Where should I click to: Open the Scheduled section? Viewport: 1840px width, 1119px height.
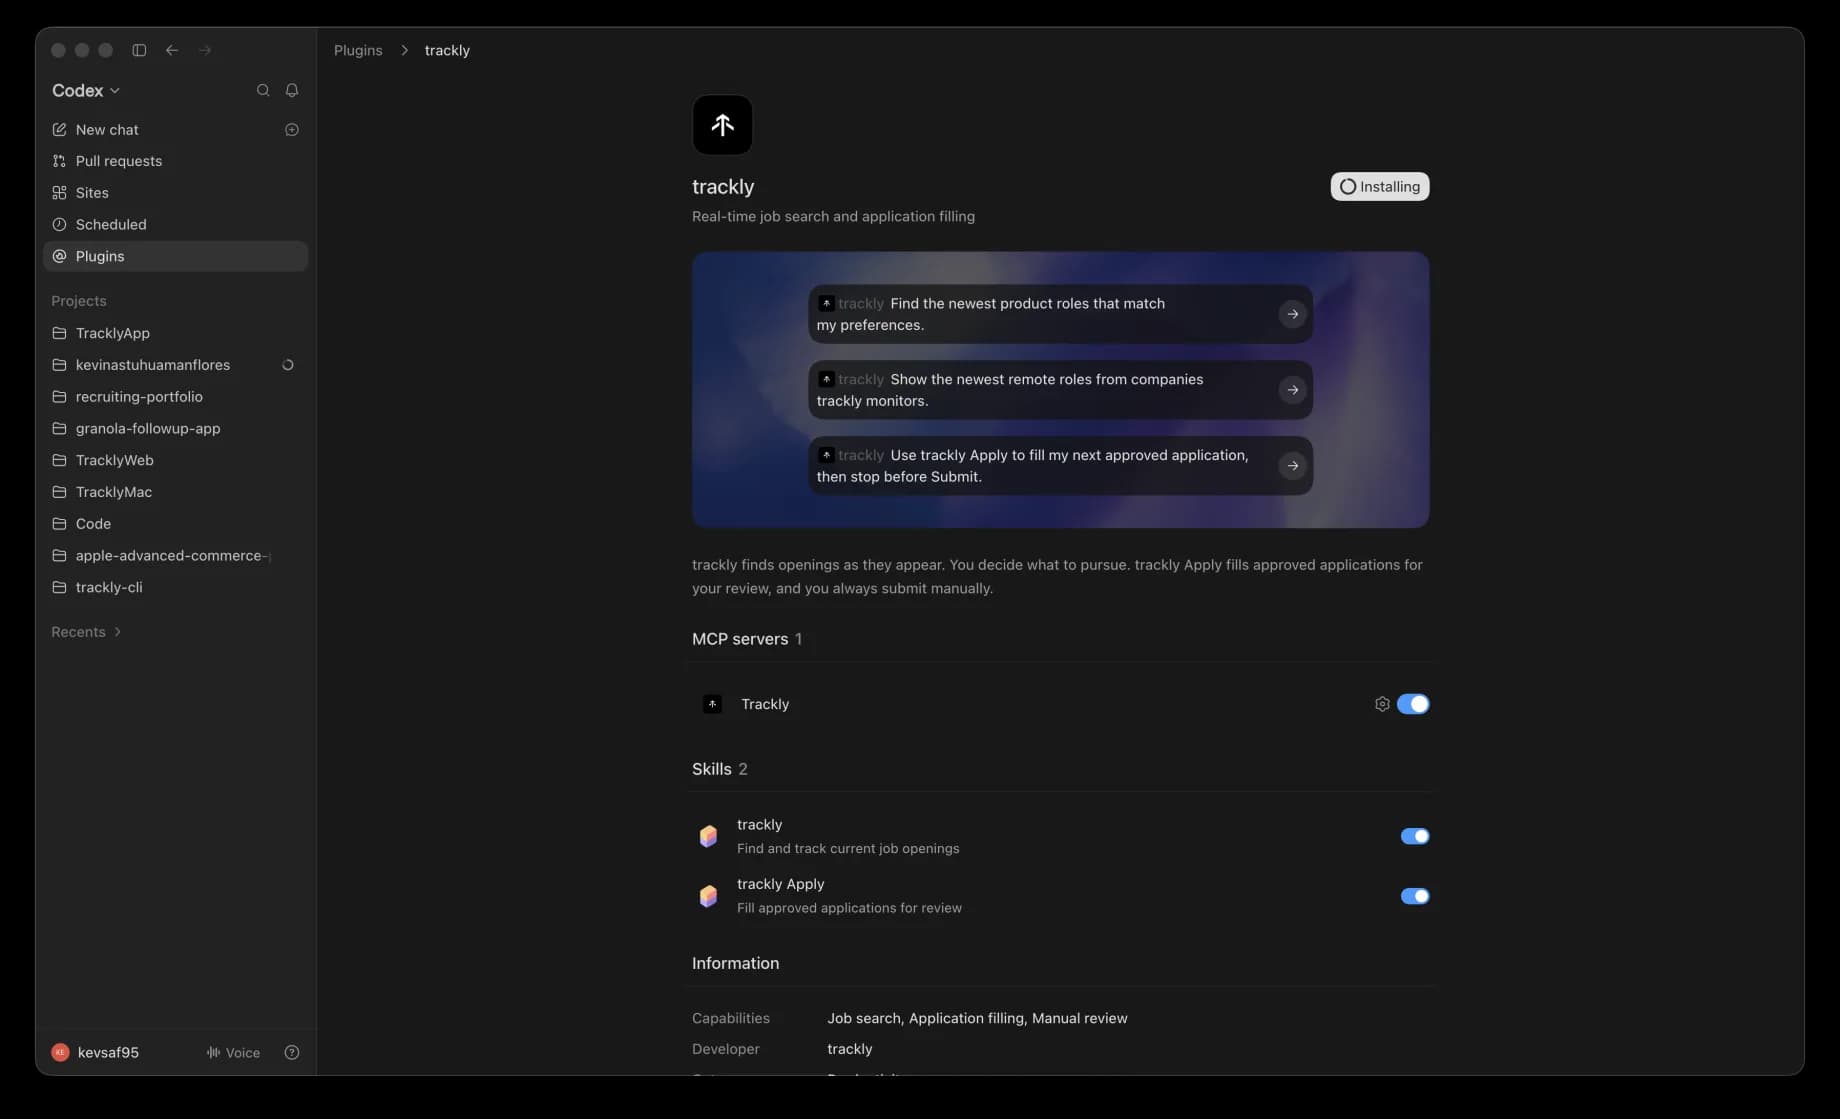pos(176,225)
